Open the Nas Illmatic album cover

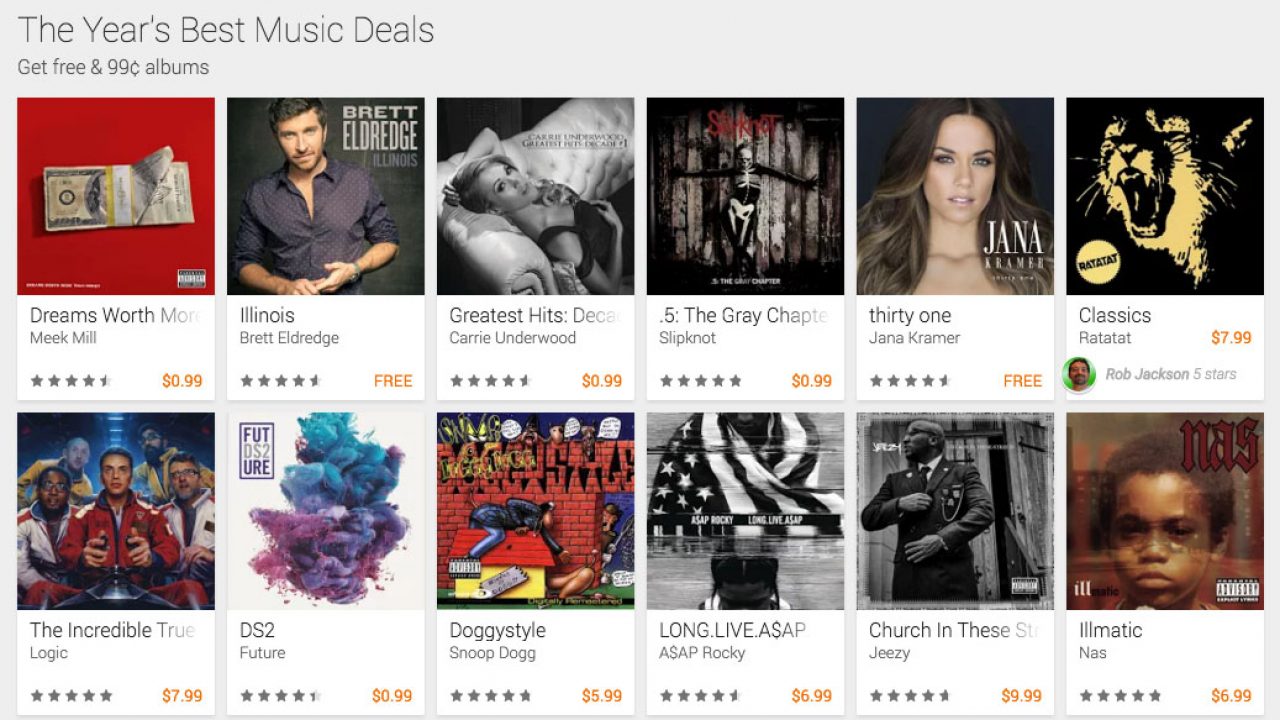pos(1165,511)
